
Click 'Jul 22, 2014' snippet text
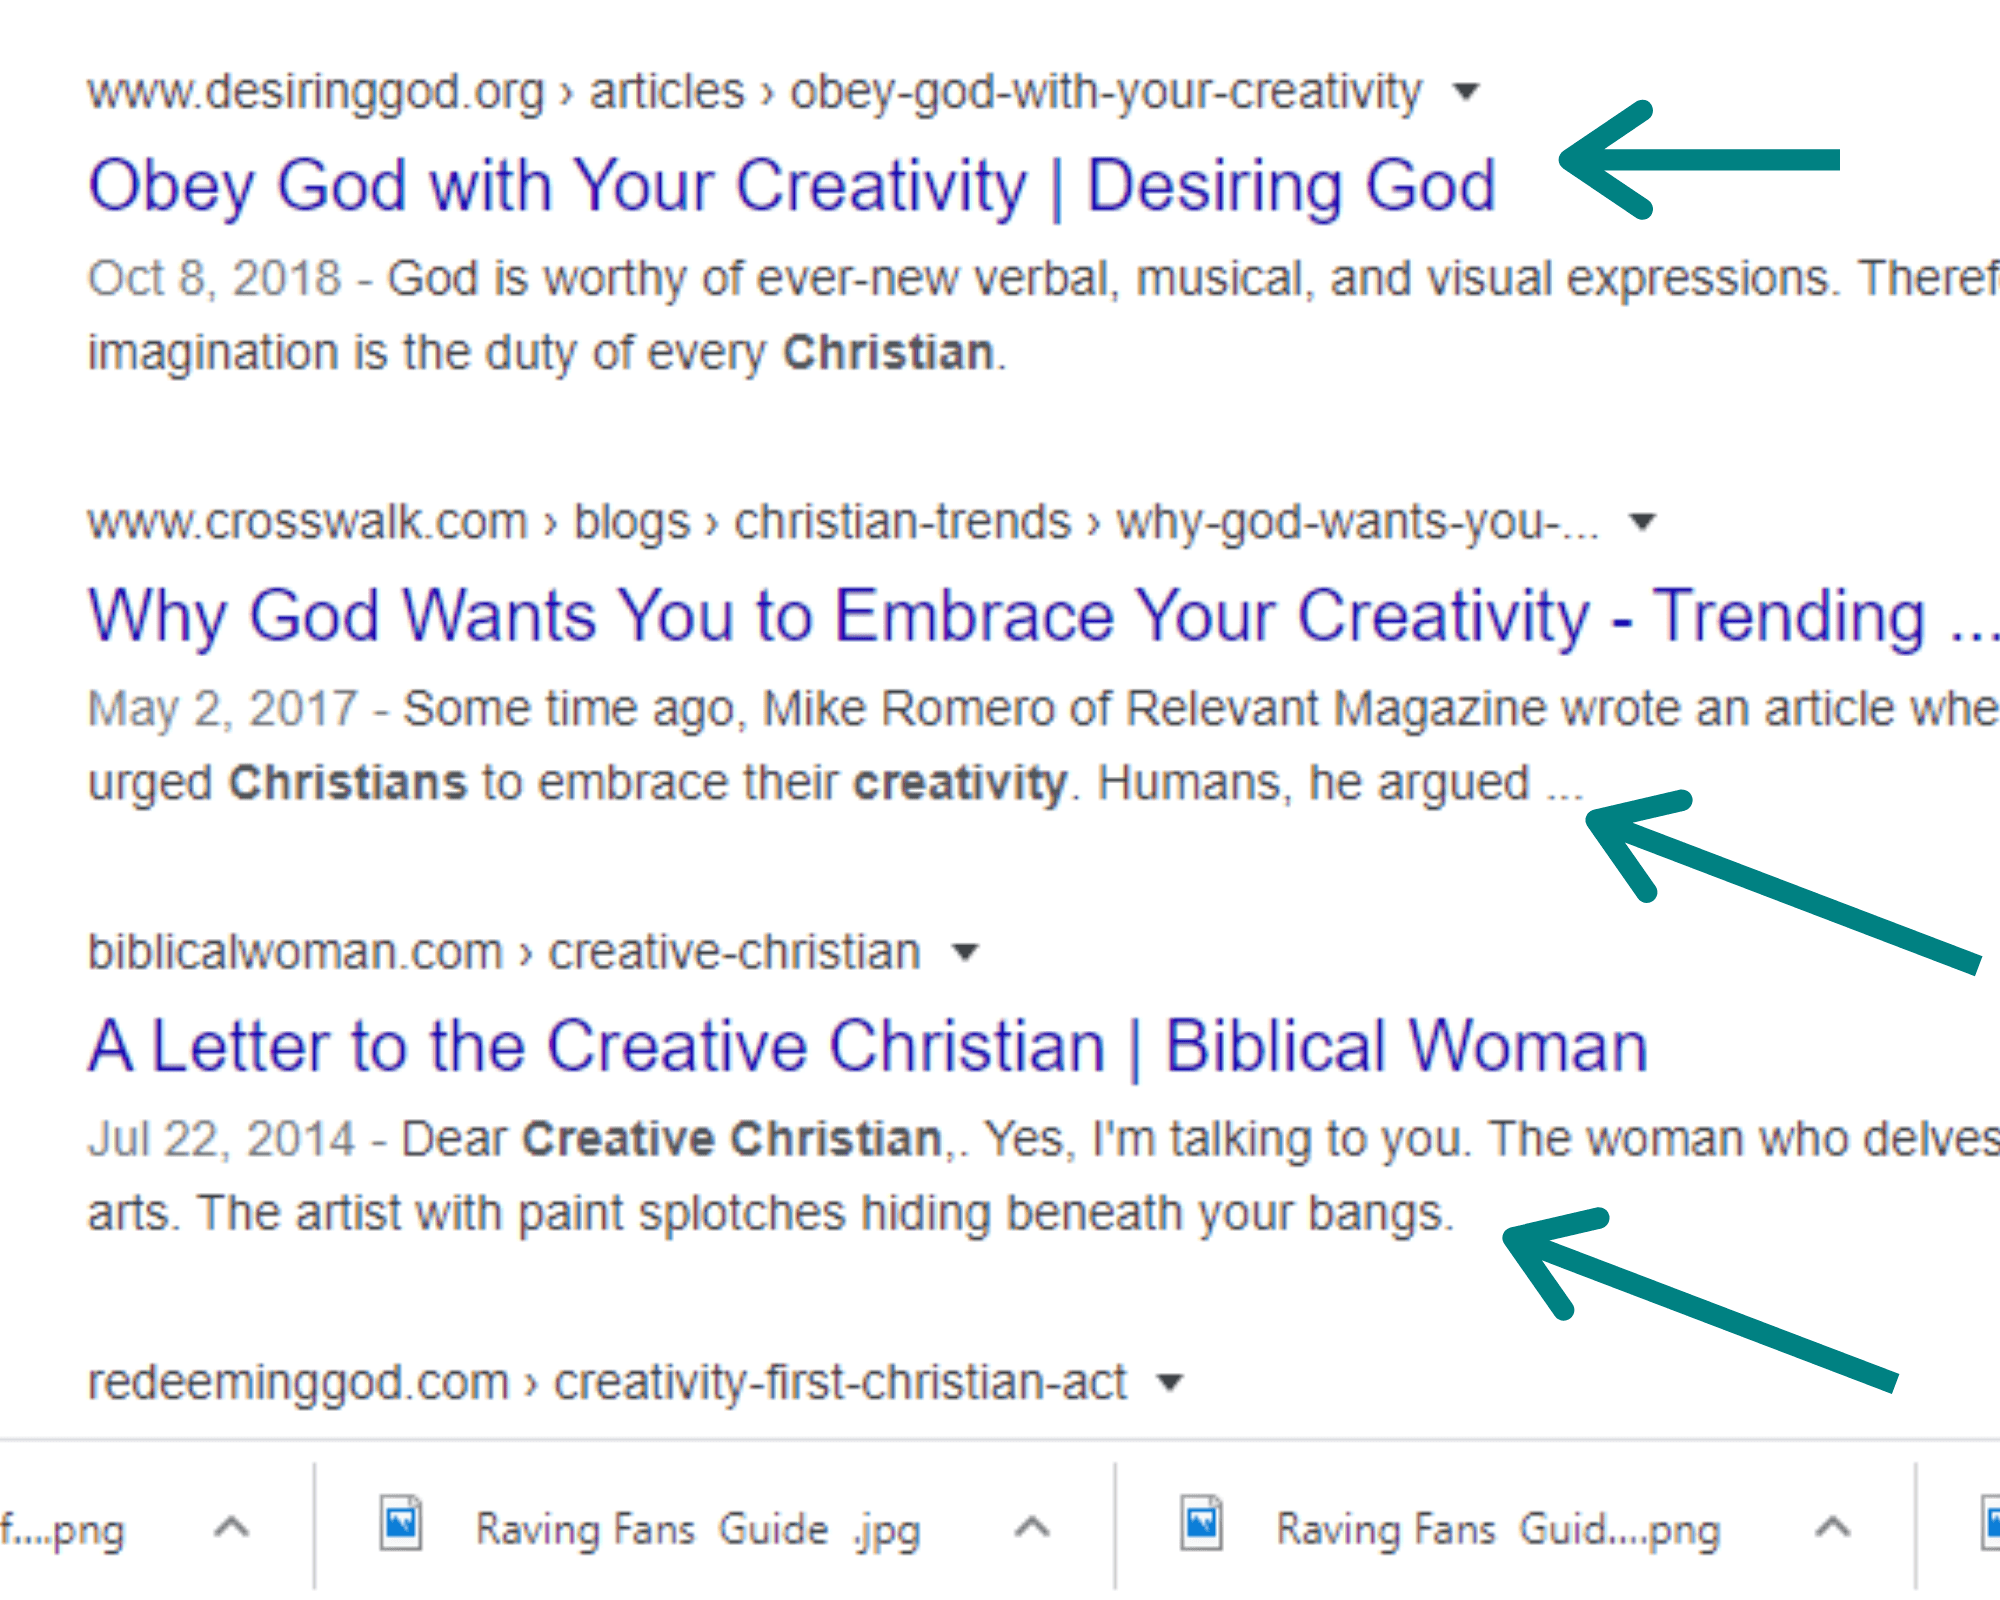tap(221, 1140)
